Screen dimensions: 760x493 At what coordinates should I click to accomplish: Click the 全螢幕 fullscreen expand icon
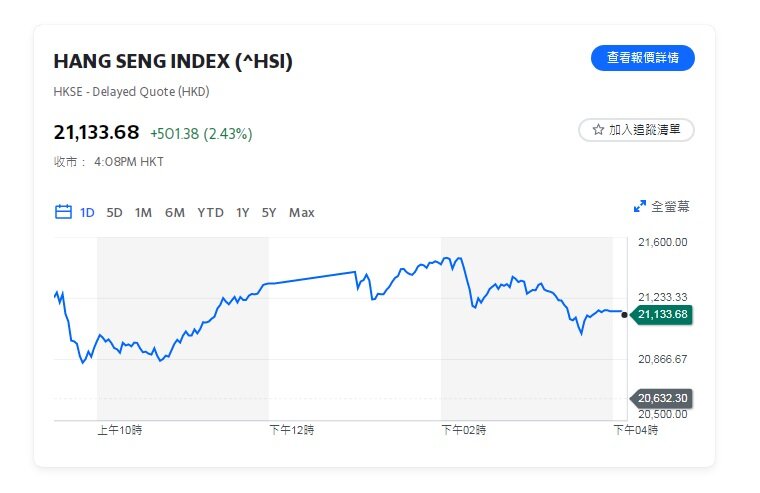[640, 207]
